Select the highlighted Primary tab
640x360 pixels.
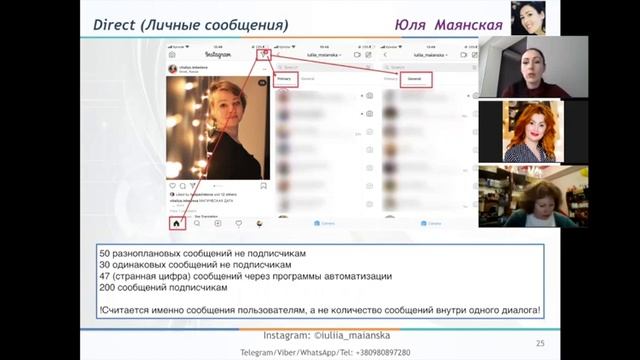pos(284,79)
